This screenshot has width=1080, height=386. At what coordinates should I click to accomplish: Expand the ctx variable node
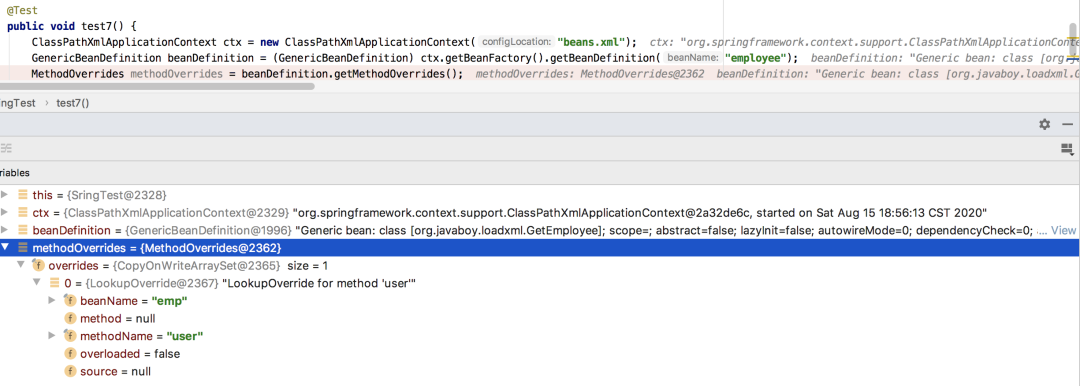tap(6, 212)
